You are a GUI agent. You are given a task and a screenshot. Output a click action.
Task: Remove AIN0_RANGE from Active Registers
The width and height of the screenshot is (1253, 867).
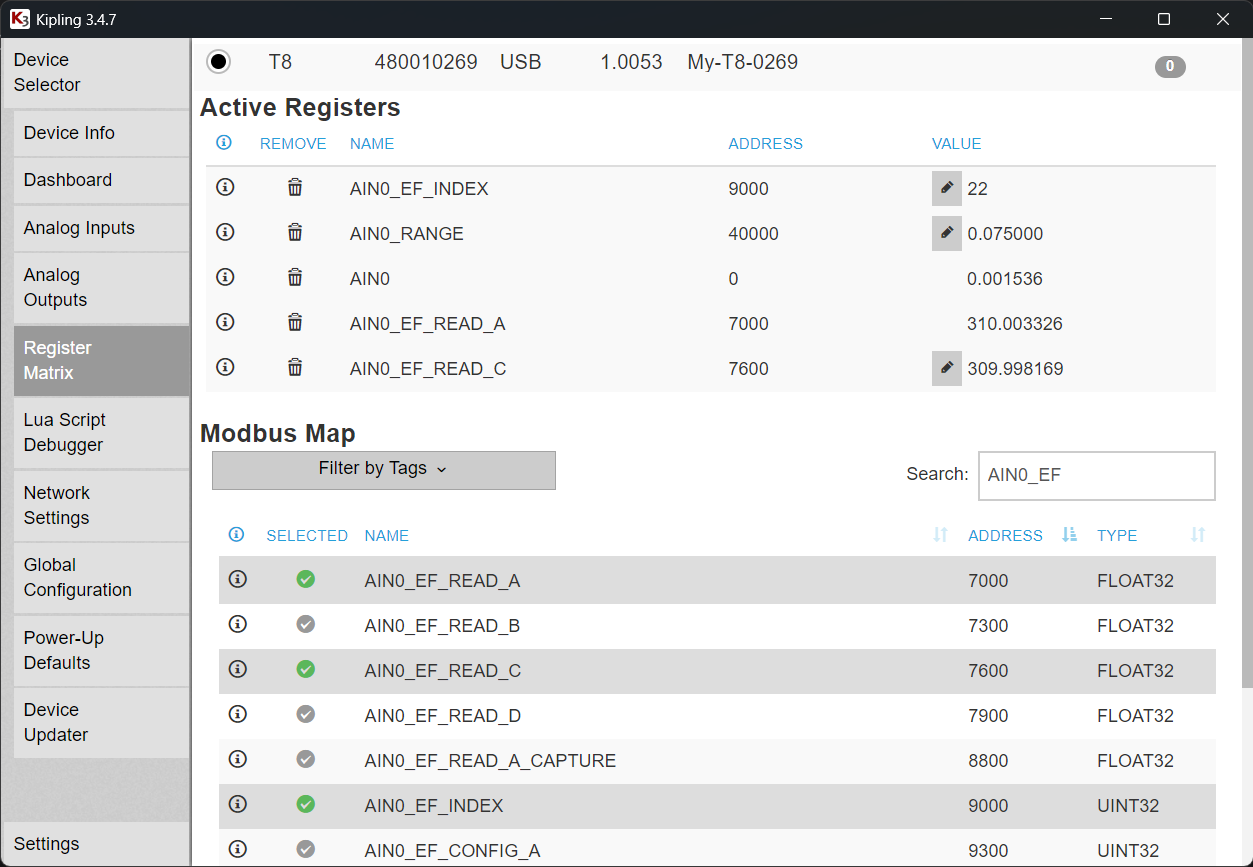tap(295, 232)
